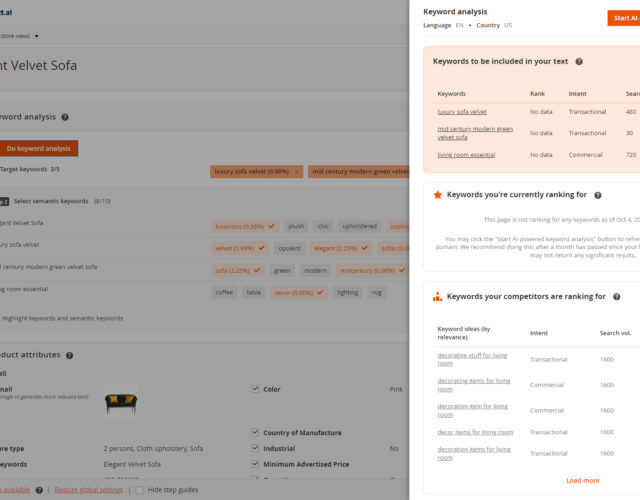Open the luxury sofa velvet keyword link
Image resolution: width=640 pixels, height=500 pixels.
click(462, 112)
